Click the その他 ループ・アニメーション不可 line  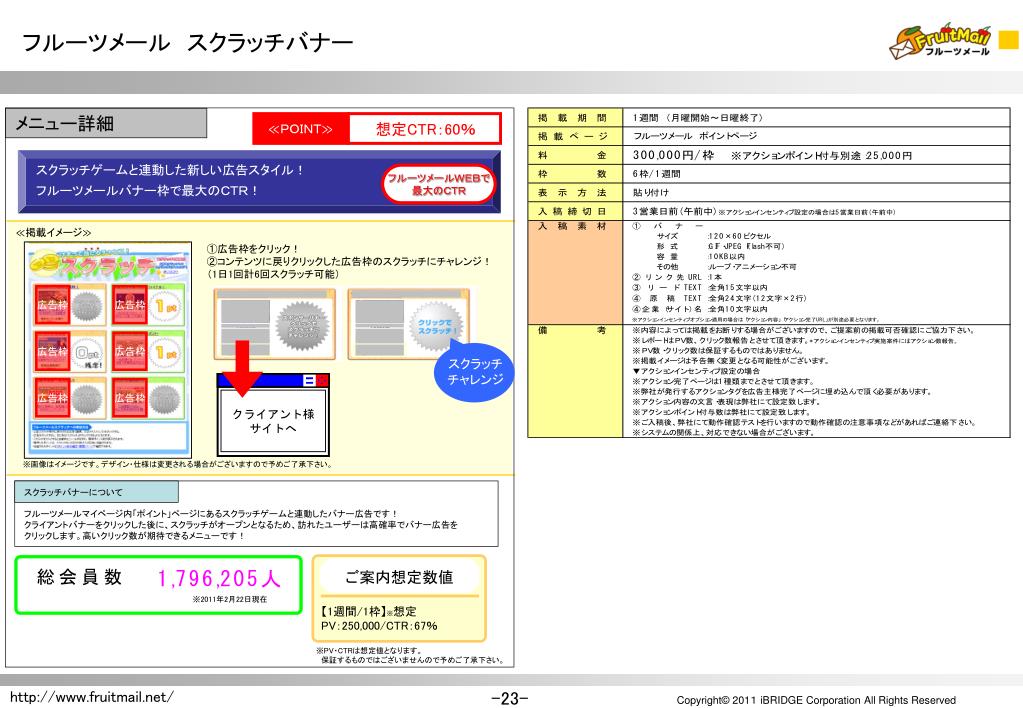(x=726, y=267)
